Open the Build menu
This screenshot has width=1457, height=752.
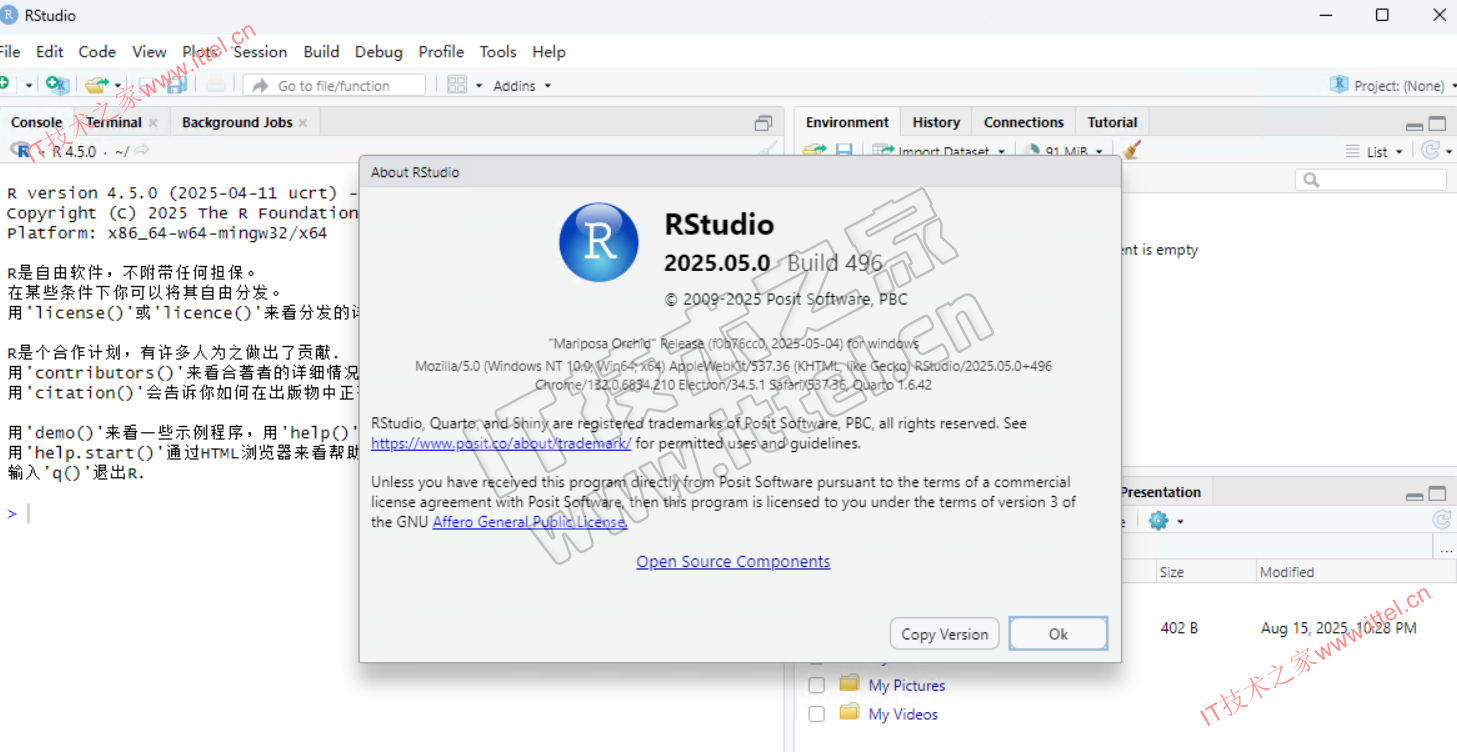pos(322,52)
